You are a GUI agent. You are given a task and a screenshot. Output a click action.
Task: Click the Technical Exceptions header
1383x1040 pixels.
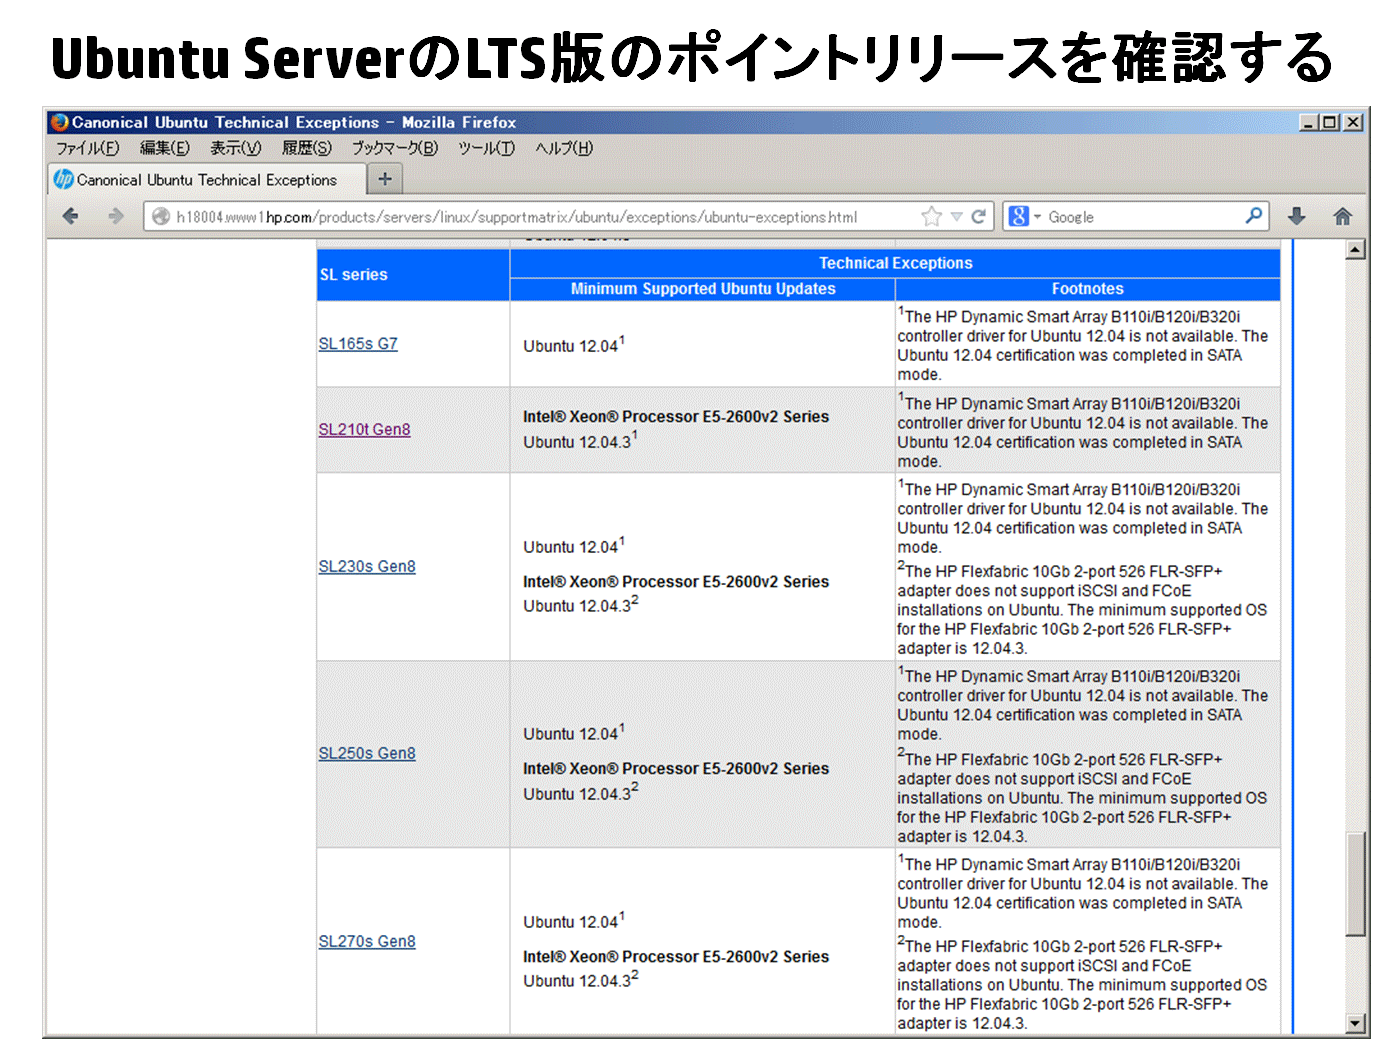(x=896, y=263)
